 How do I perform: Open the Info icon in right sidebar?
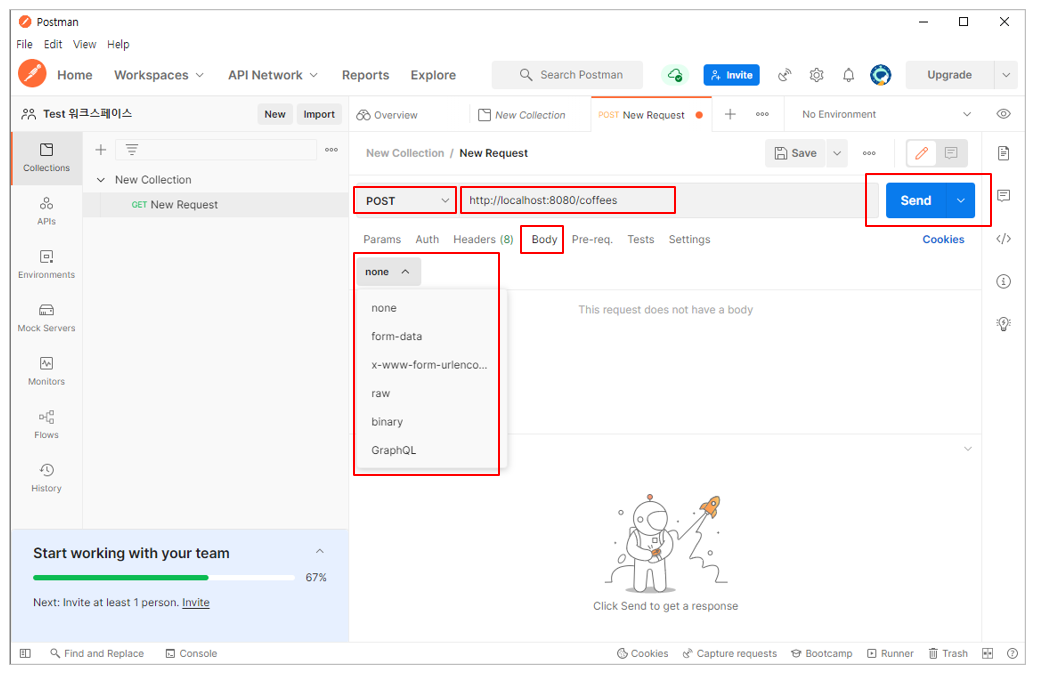[x=1003, y=282]
